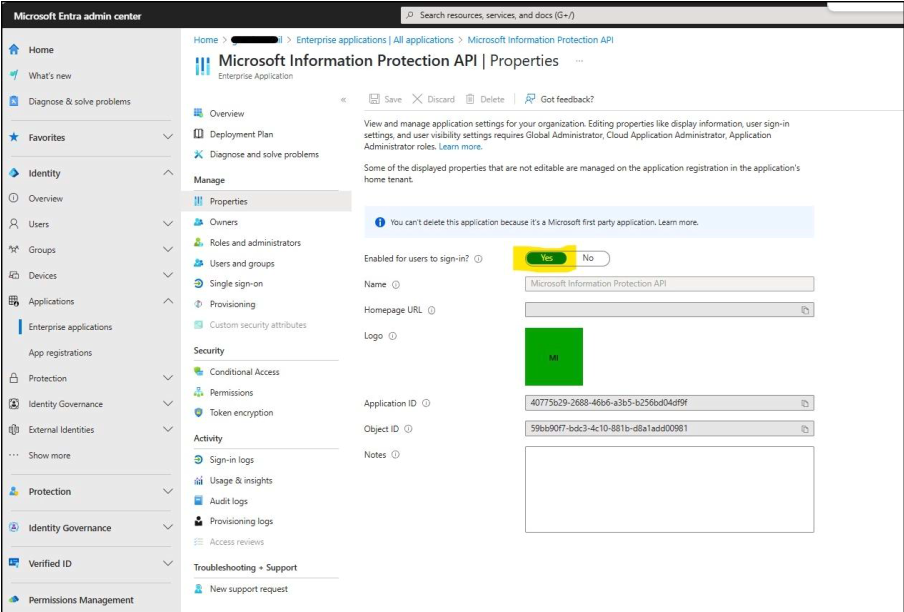Click info icon next to Logo label
Image resolution: width=904 pixels, height=612 pixels.
393,336
